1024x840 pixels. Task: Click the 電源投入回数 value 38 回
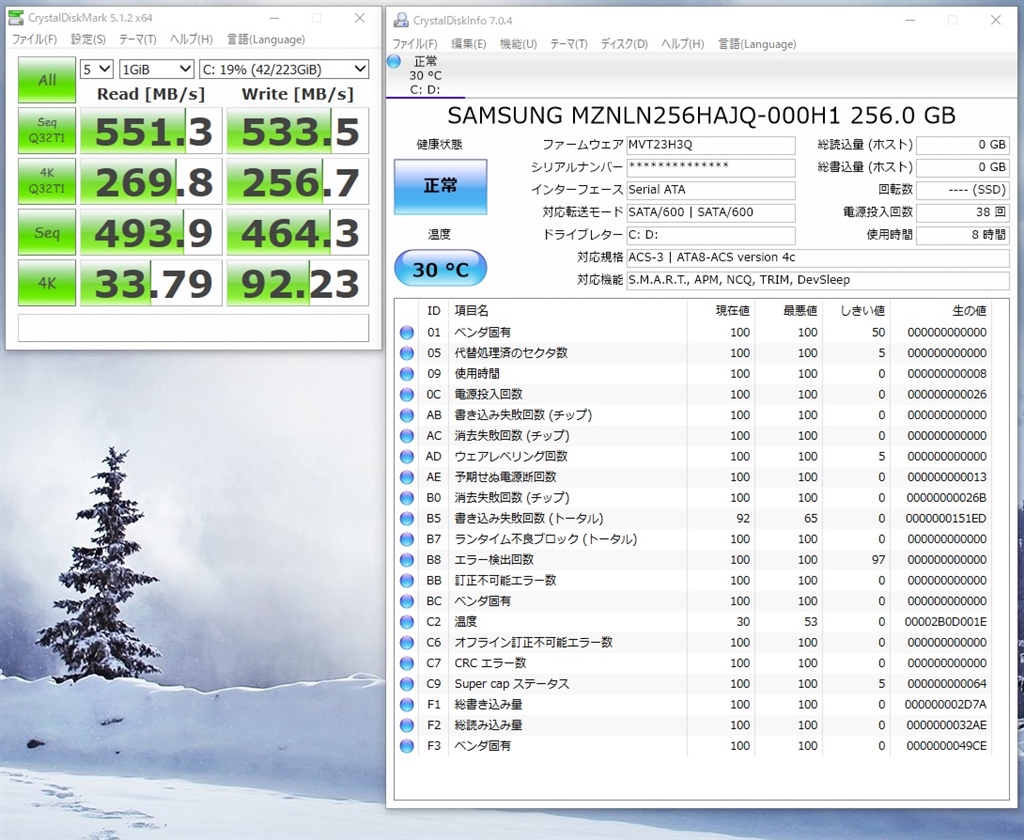[x=963, y=212]
